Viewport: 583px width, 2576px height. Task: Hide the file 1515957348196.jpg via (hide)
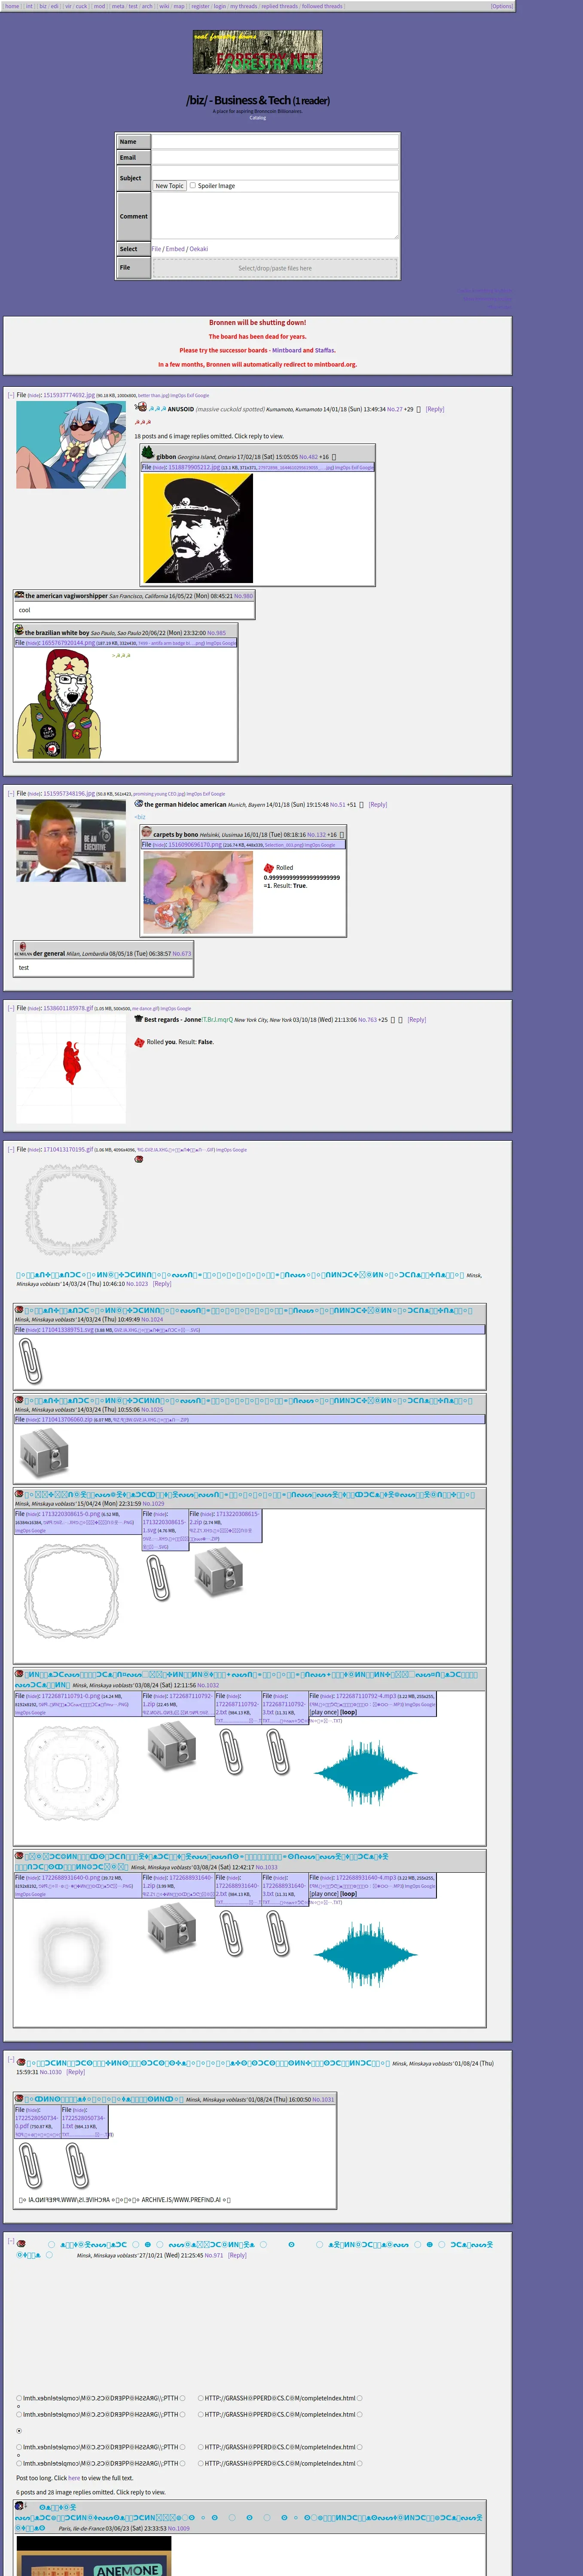[34, 793]
